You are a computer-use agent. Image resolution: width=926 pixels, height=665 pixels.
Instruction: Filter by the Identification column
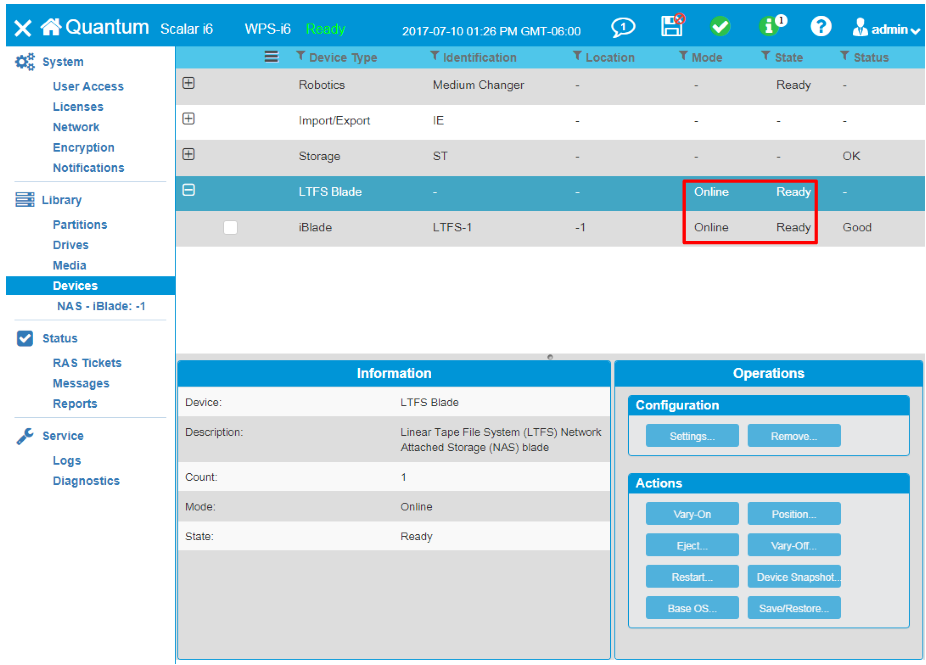[x=435, y=56]
